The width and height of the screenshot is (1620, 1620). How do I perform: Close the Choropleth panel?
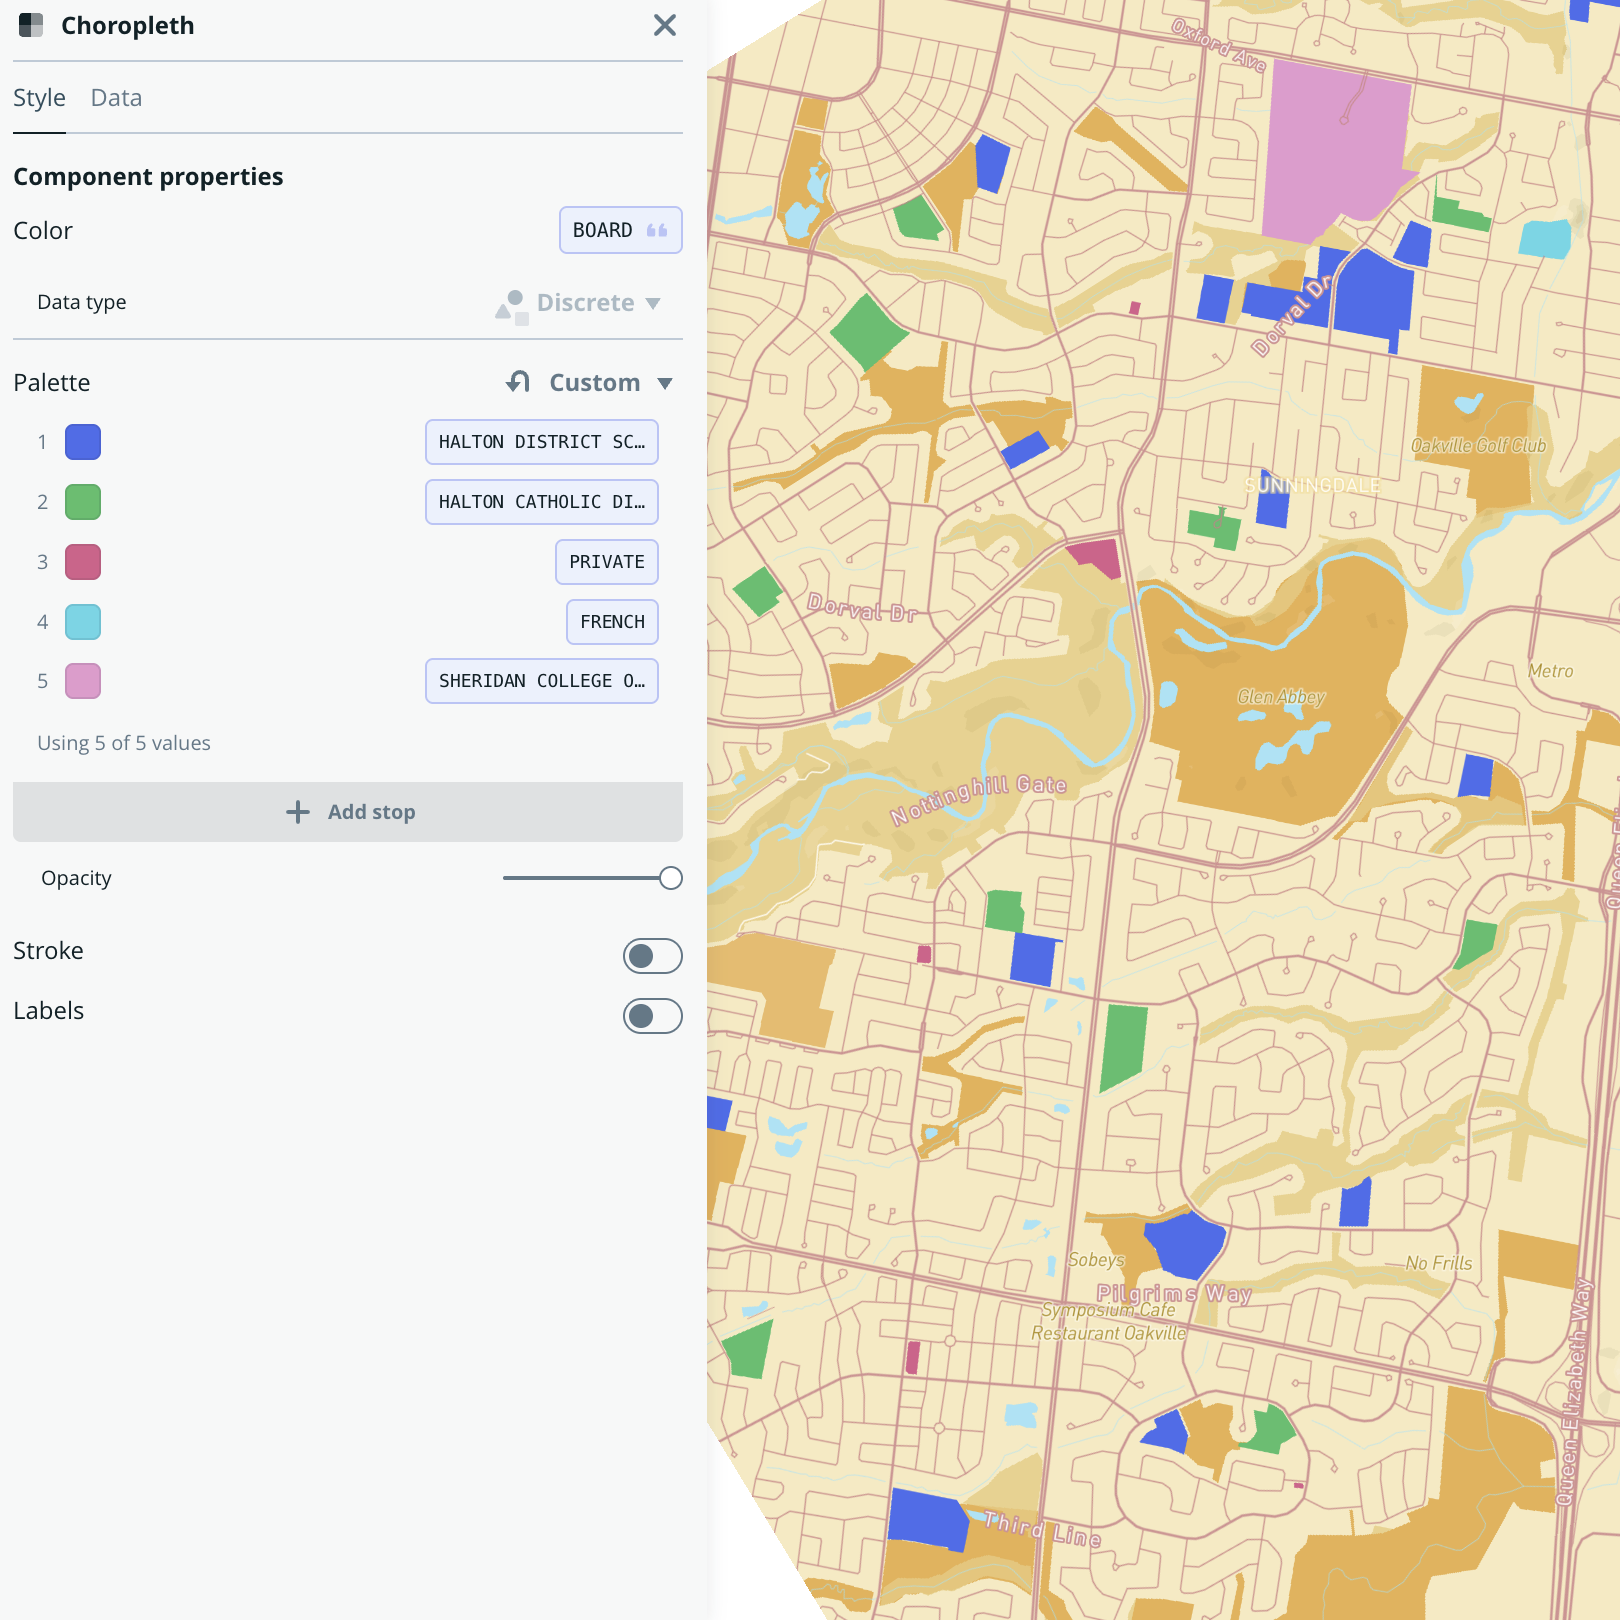tap(664, 26)
